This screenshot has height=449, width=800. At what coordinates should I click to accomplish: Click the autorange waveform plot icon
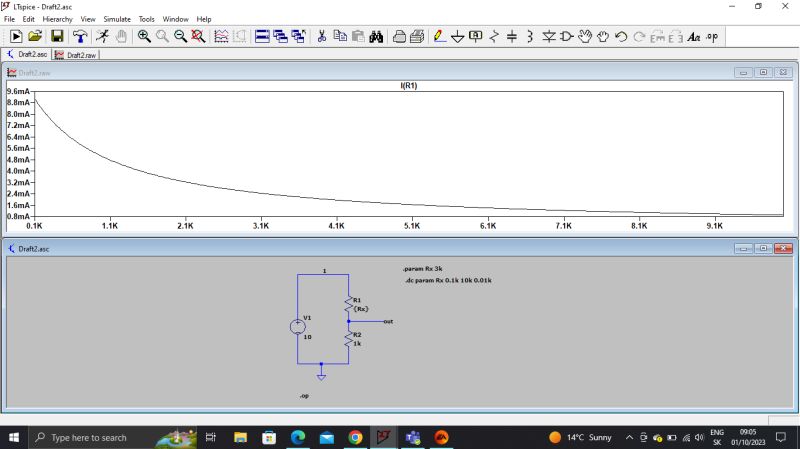(x=221, y=36)
